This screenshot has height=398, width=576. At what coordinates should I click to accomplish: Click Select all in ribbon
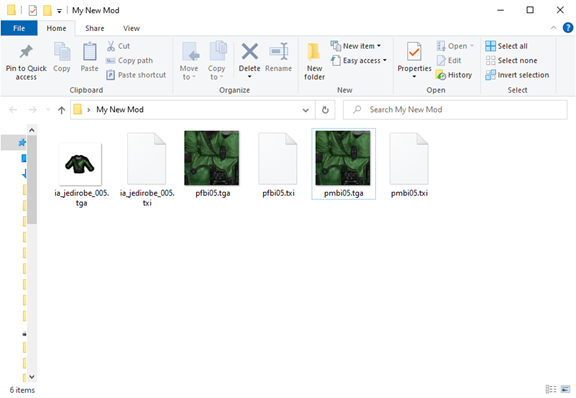click(x=506, y=46)
